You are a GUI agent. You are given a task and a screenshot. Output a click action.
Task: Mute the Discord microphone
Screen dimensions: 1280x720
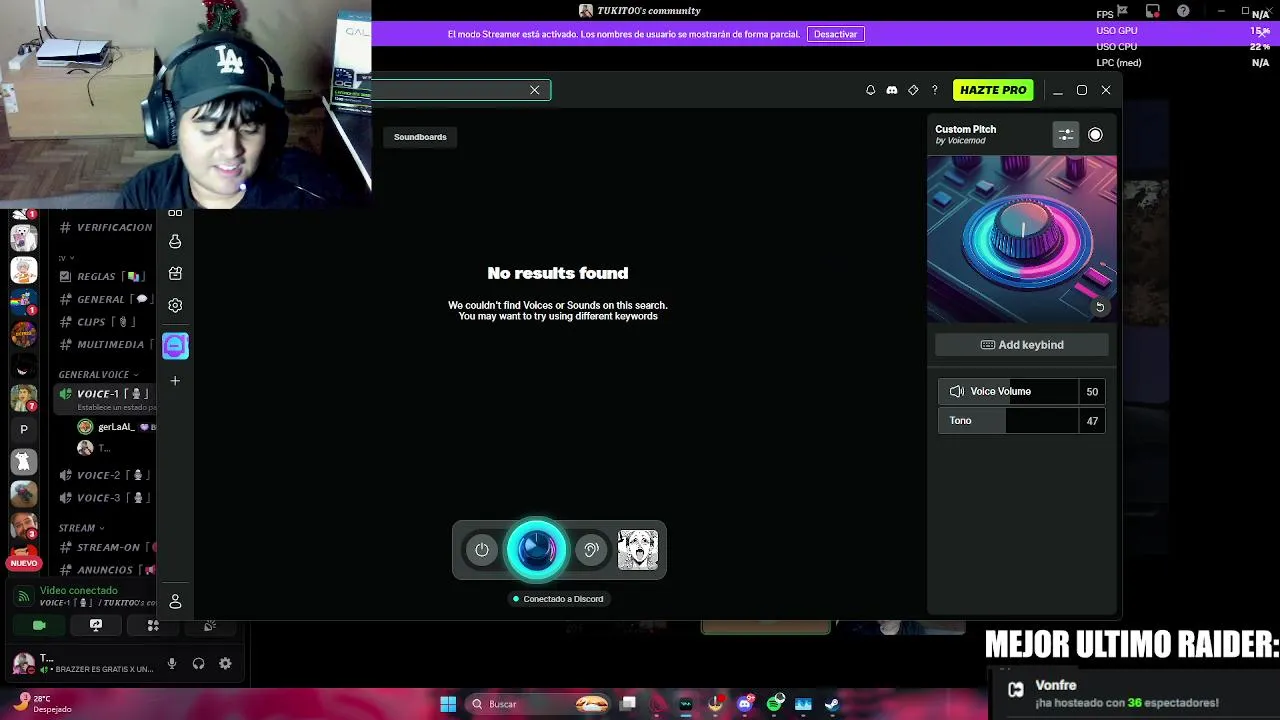click(172, 664)
